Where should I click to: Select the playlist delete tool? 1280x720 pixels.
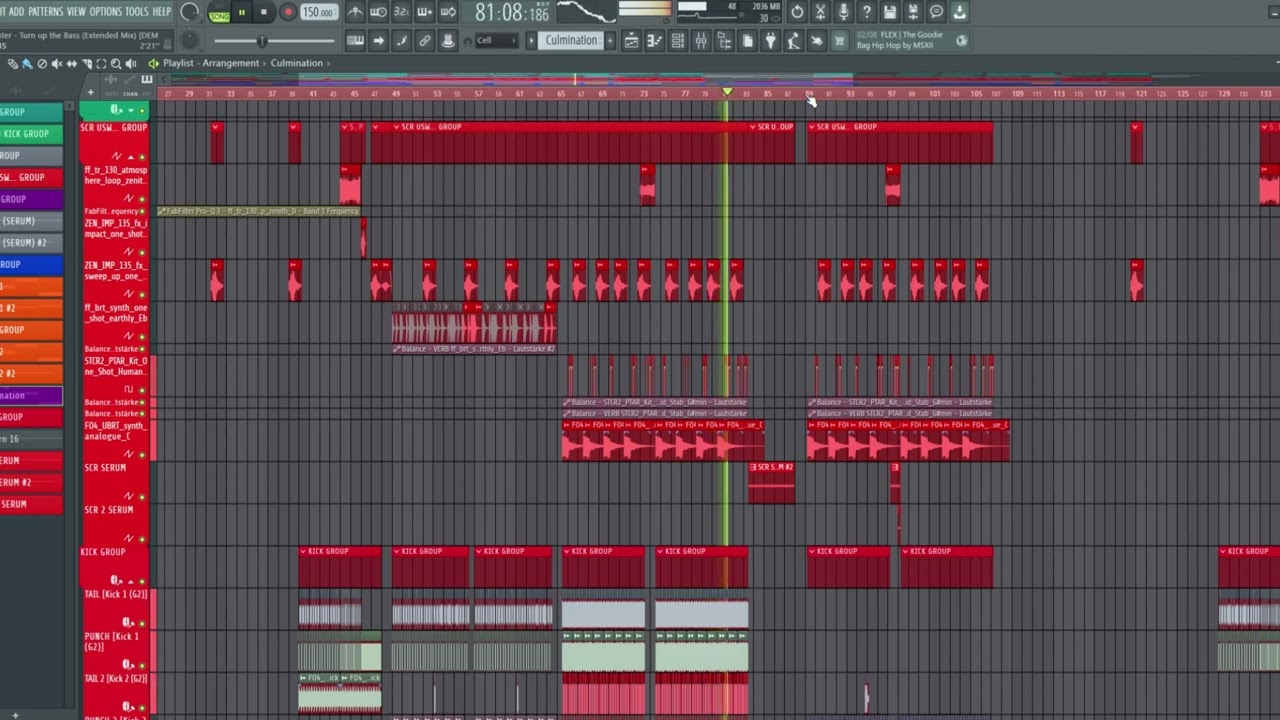tap(42, 63)
